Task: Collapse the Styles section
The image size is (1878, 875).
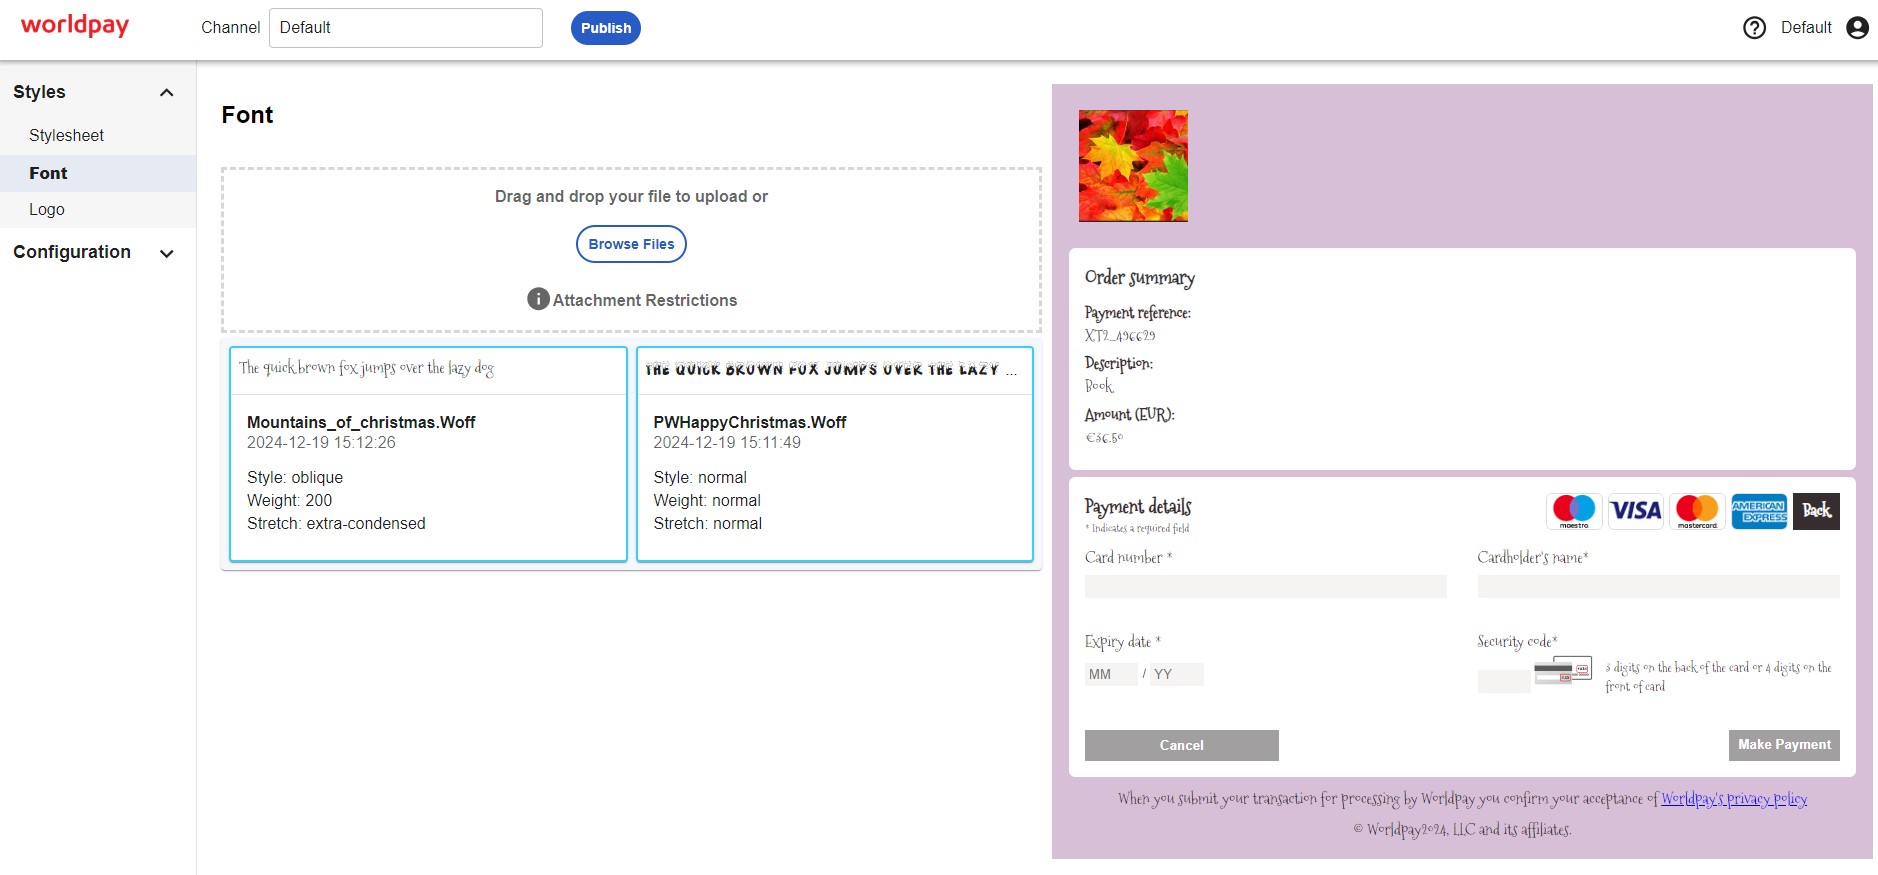Action: click(167, 93)
